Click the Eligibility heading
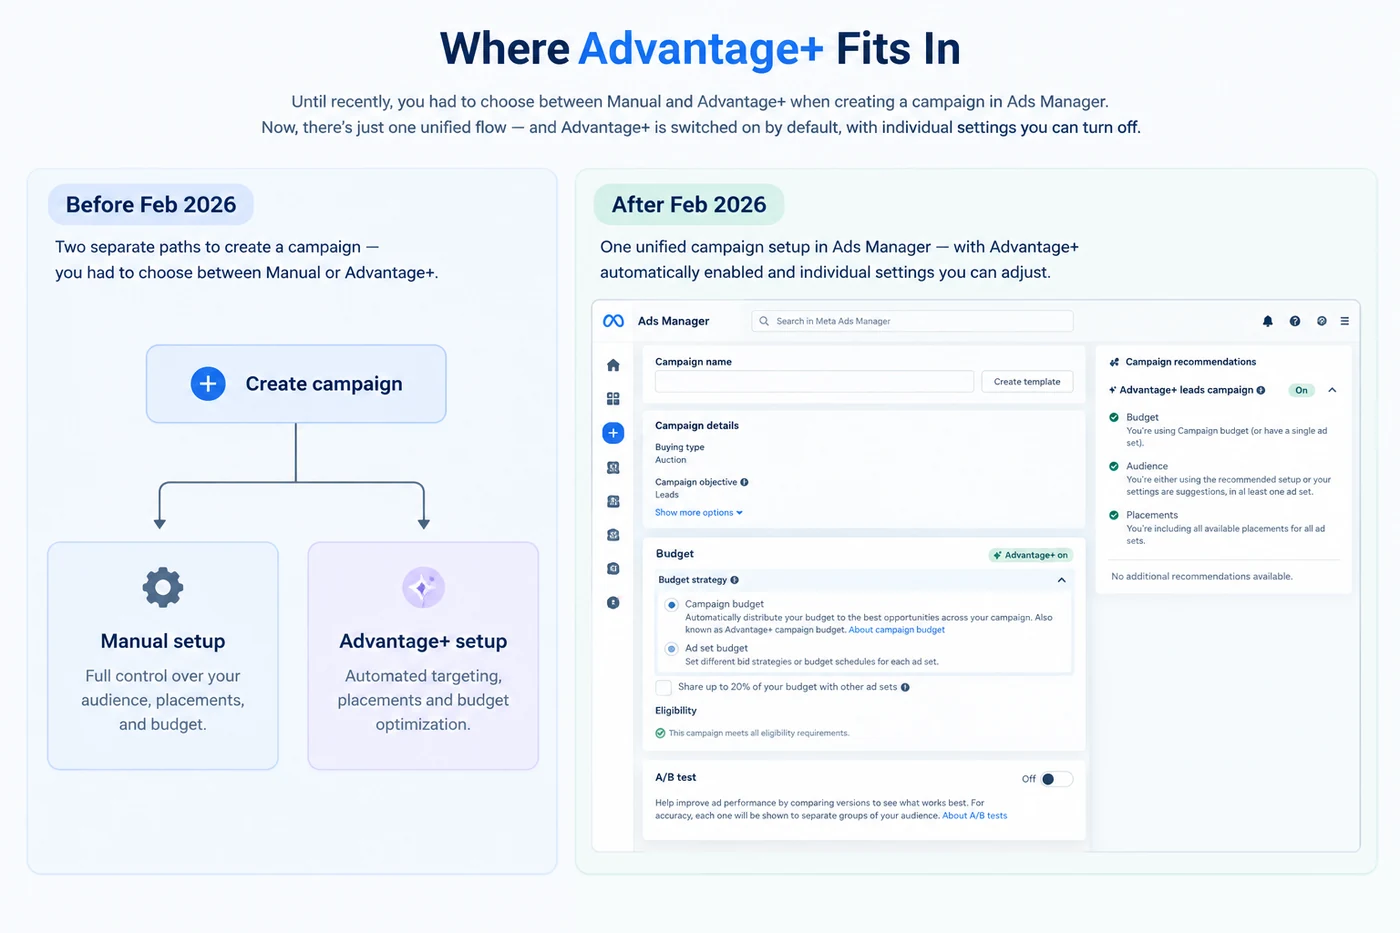The image size is (1400, 933). coord(676,710)
